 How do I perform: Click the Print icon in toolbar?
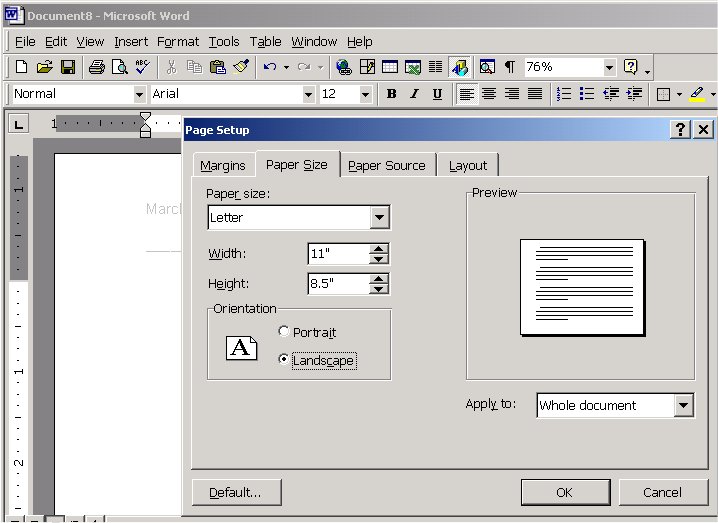(x=97, y=67)
